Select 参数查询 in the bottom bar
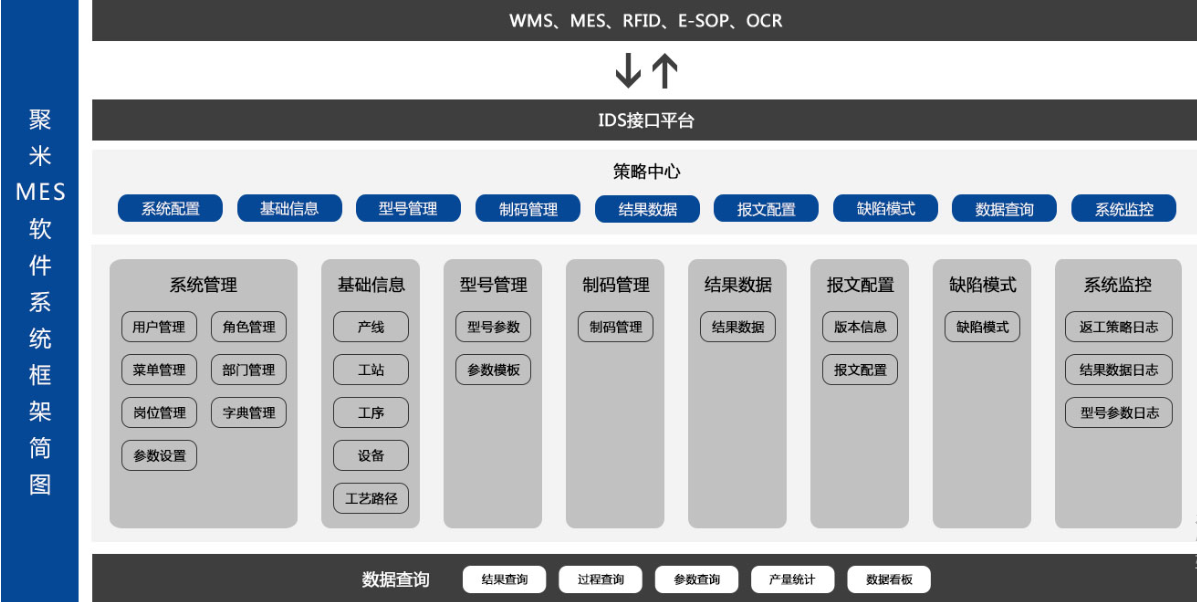The image size is (1197, 602). (x=697, y=580)
